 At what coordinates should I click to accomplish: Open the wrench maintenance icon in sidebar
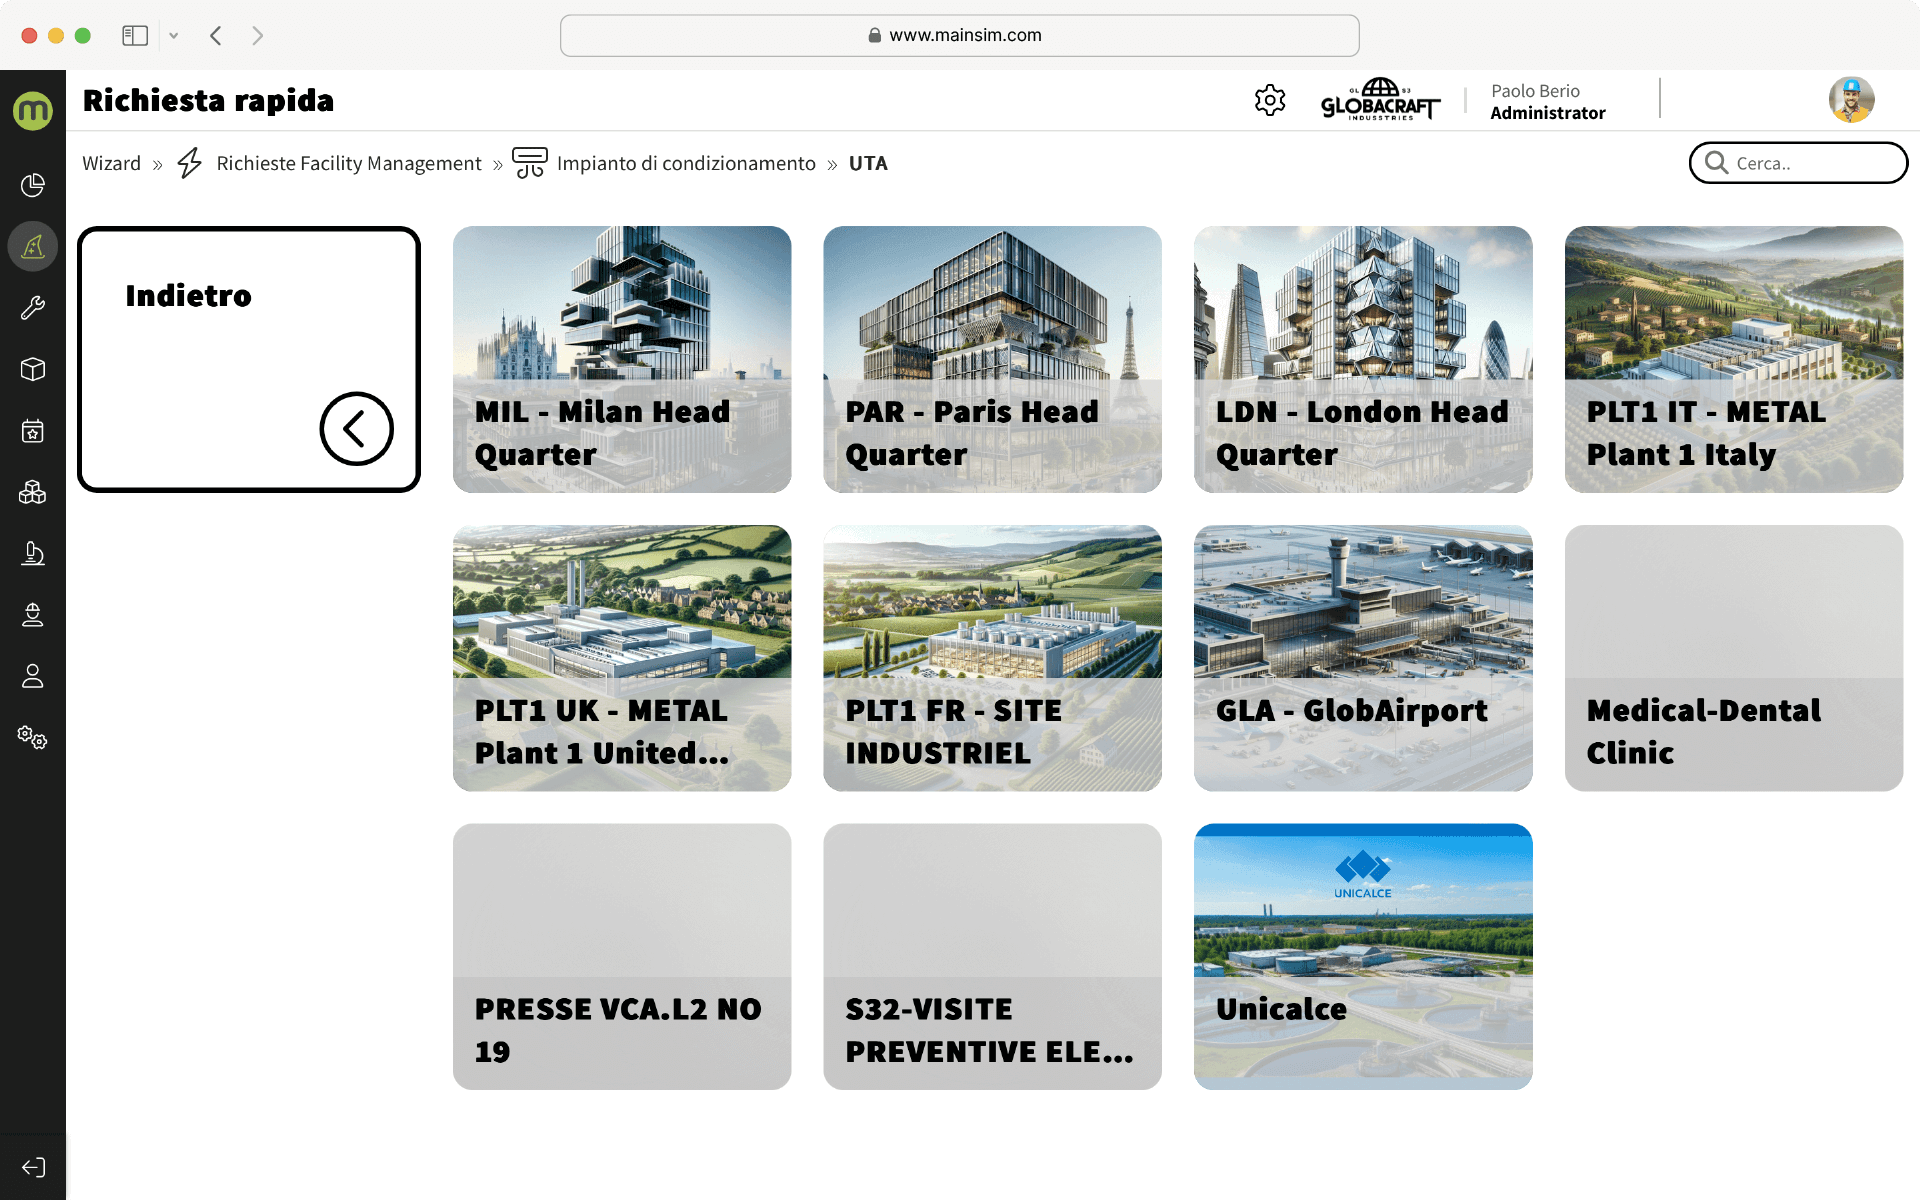pos(33,308)
